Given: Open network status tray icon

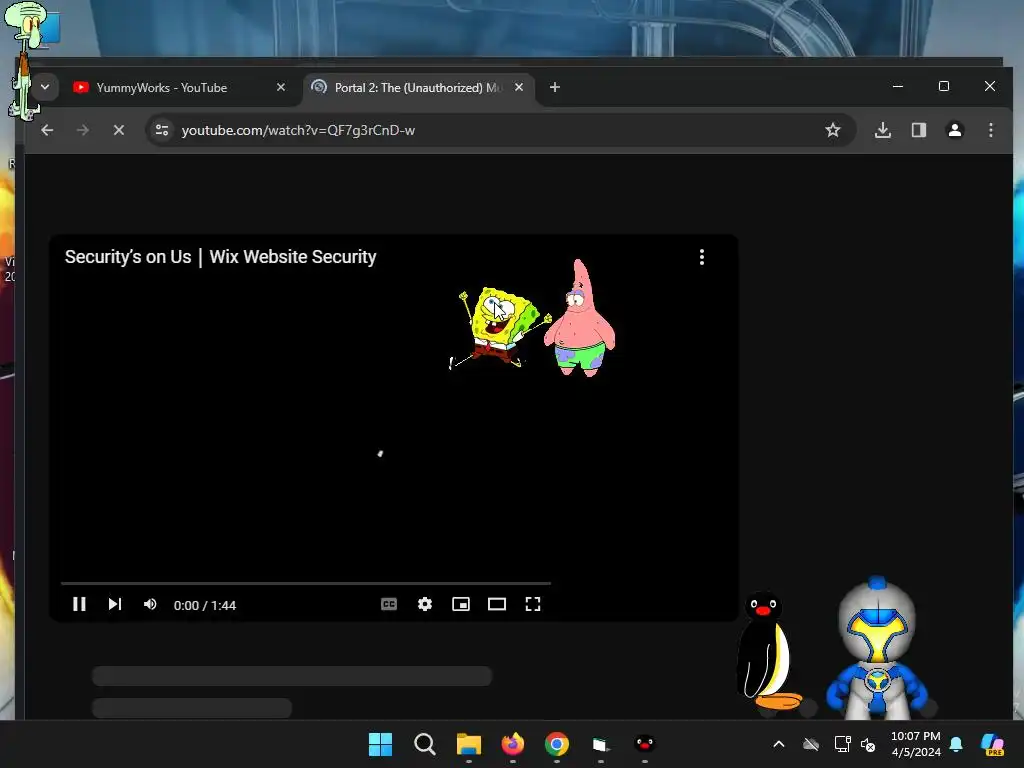Looking at the screenshot, I should 842,744.
